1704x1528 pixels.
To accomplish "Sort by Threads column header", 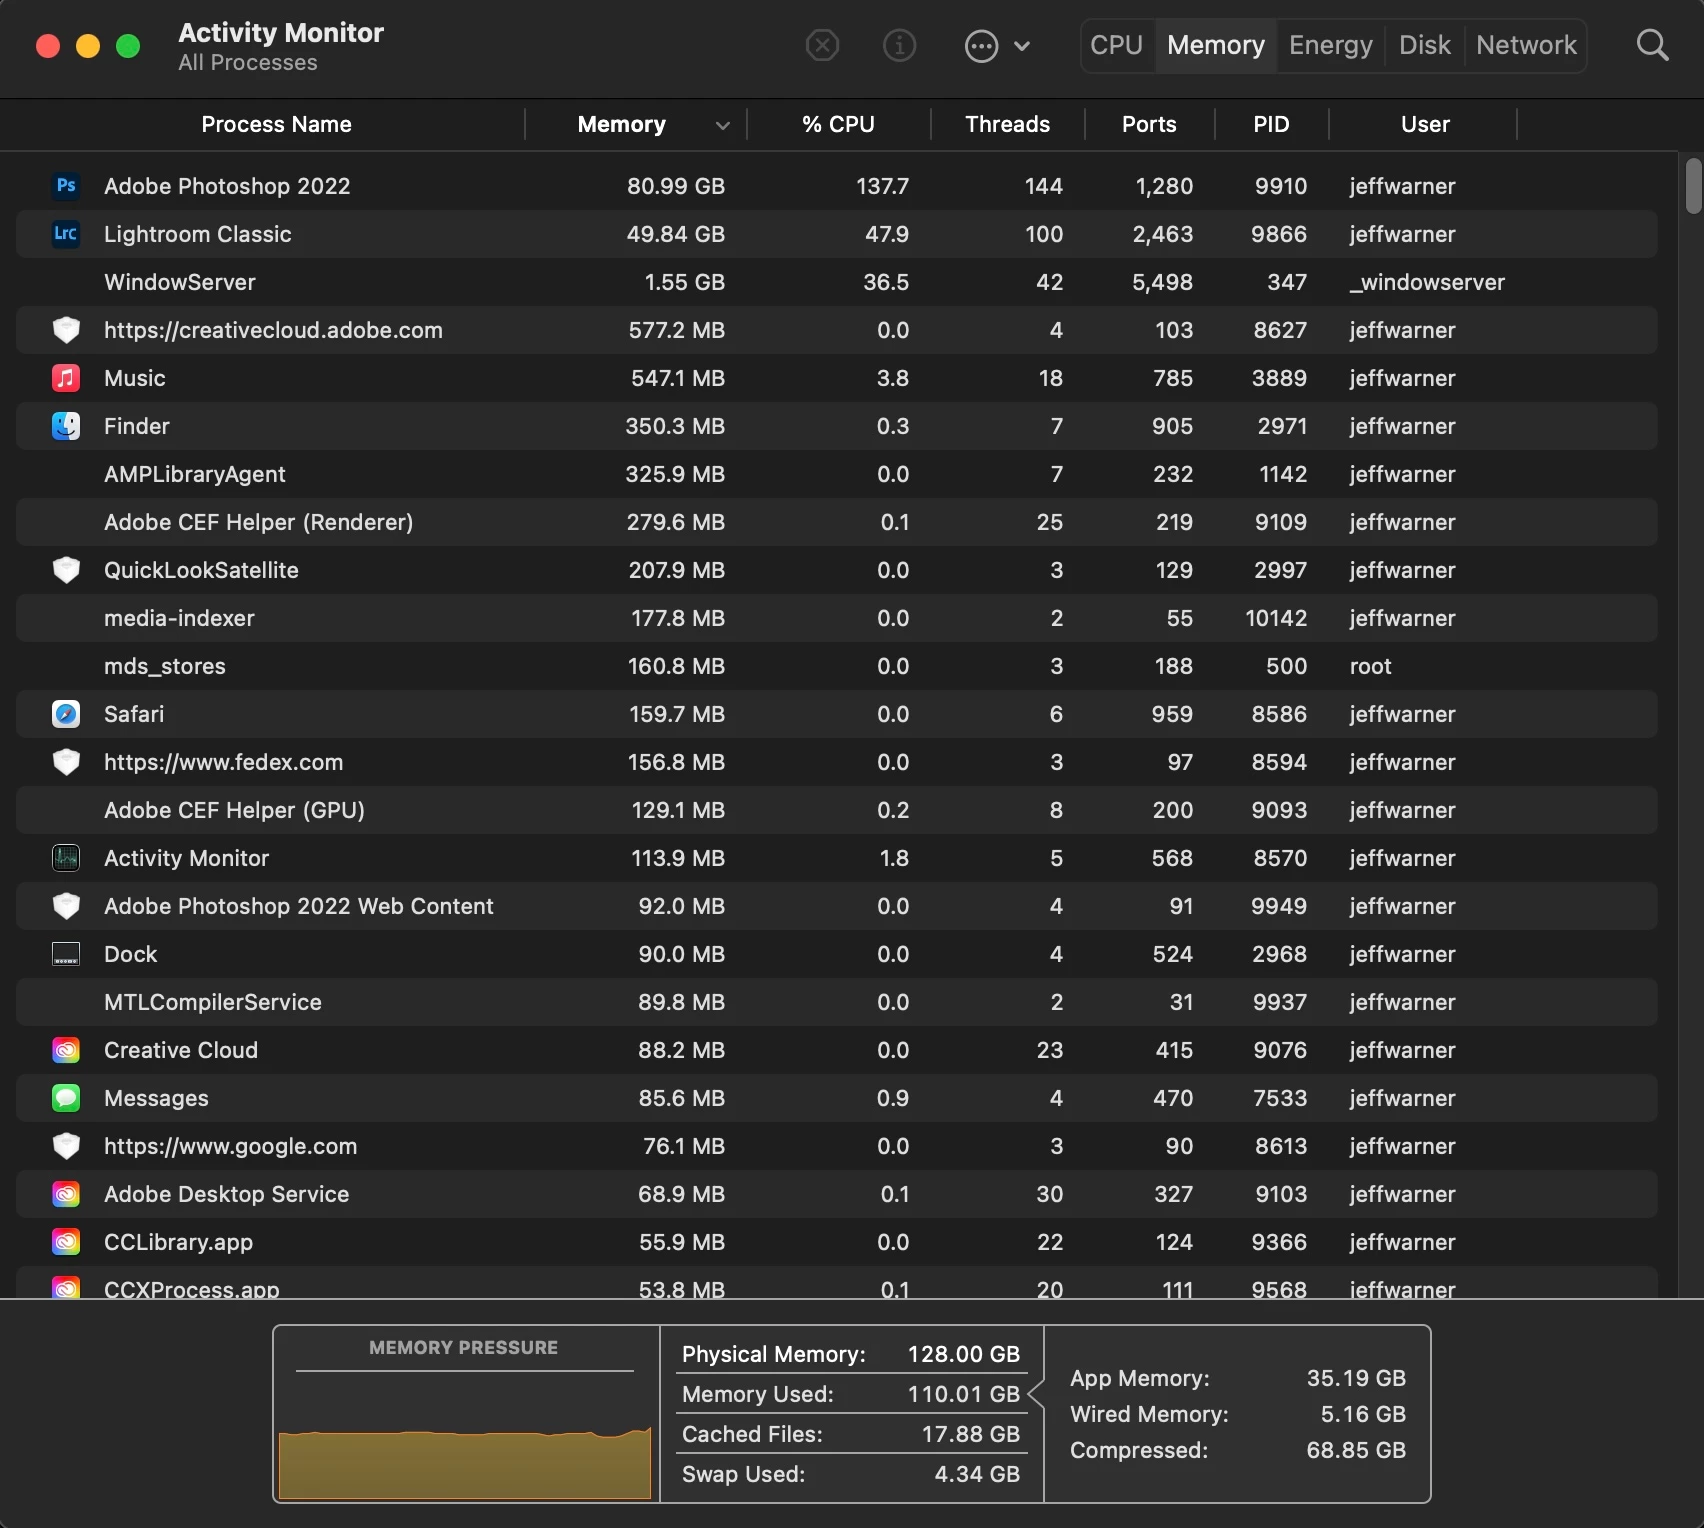I will coord(1007,124).
